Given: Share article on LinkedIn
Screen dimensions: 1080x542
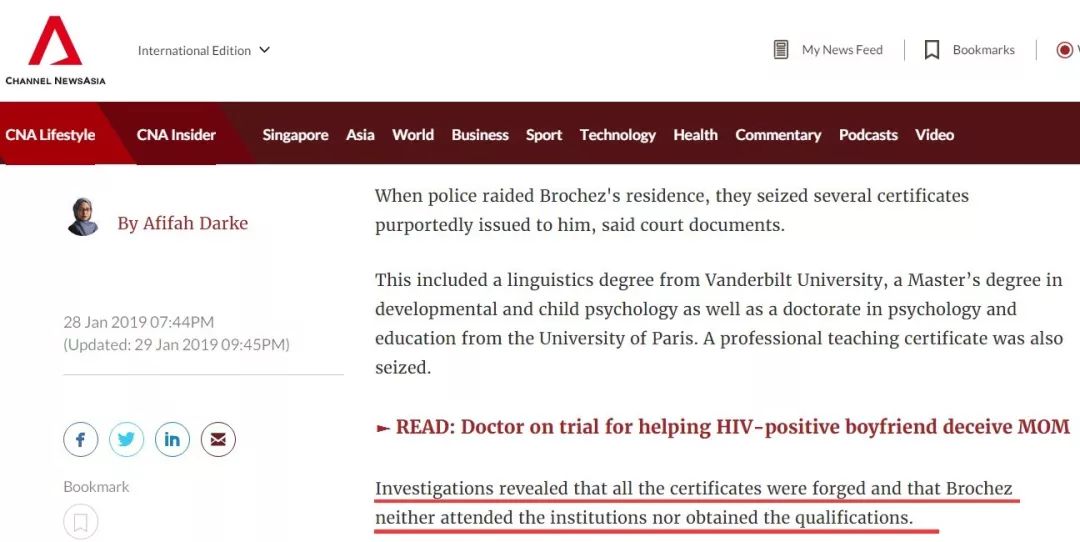Looking at the screenshot, I should pyautogui.click(x=172, y=439).
